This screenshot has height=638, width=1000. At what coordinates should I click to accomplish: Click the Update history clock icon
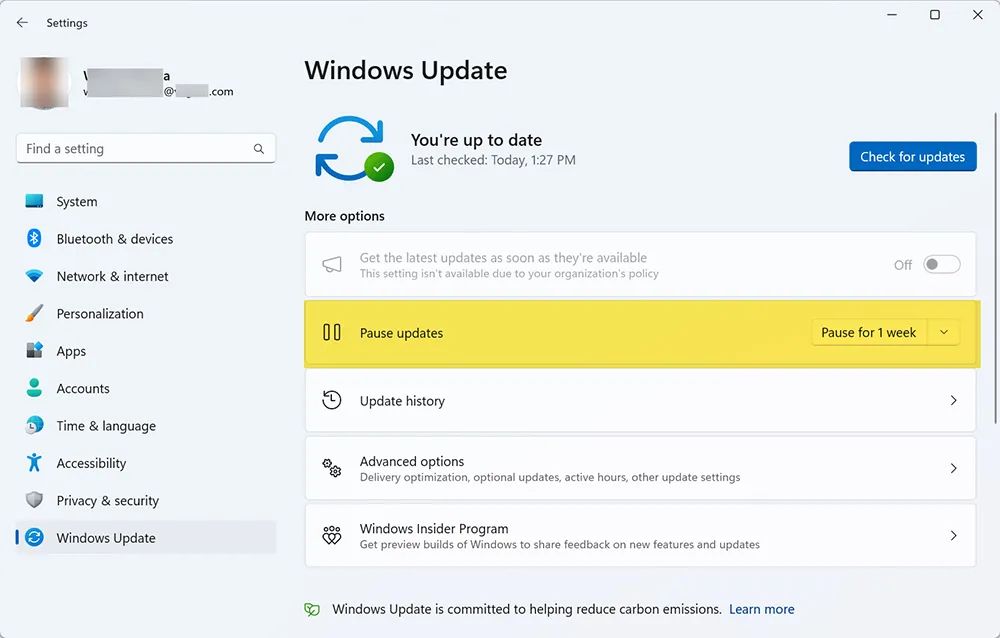tap(332, 399)
